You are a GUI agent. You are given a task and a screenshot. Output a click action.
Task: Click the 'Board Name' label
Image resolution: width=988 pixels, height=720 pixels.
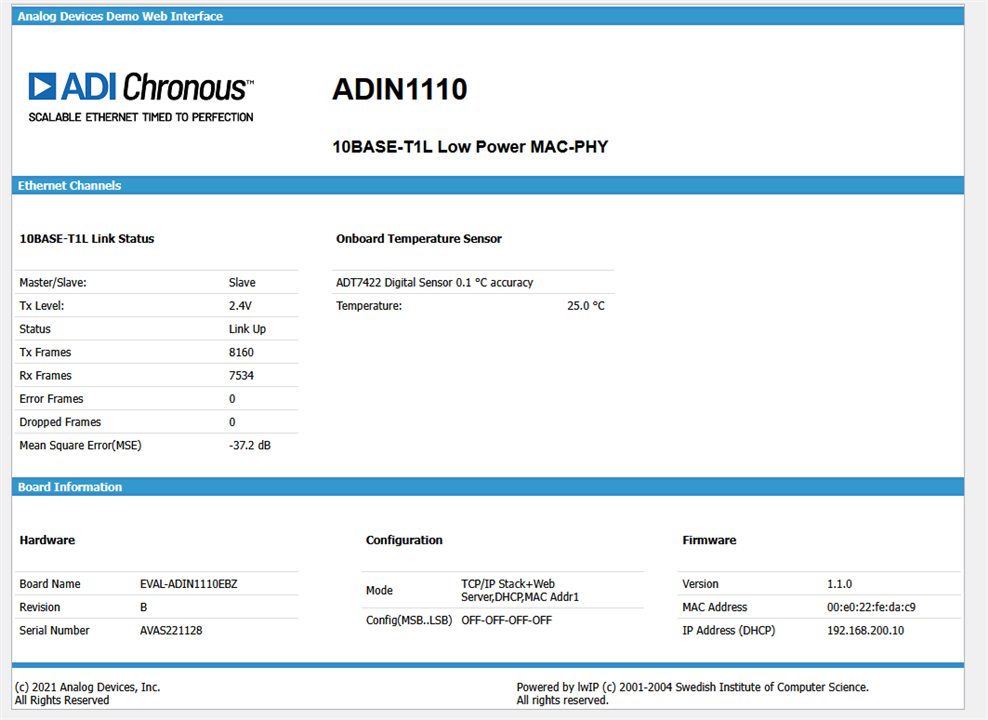point(50,584)
